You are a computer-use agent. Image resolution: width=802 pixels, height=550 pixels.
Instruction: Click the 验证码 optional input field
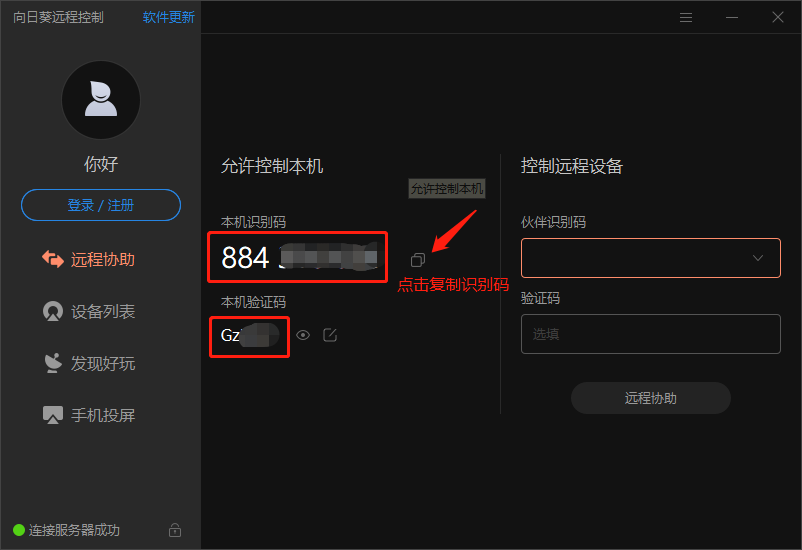[651, 334]
